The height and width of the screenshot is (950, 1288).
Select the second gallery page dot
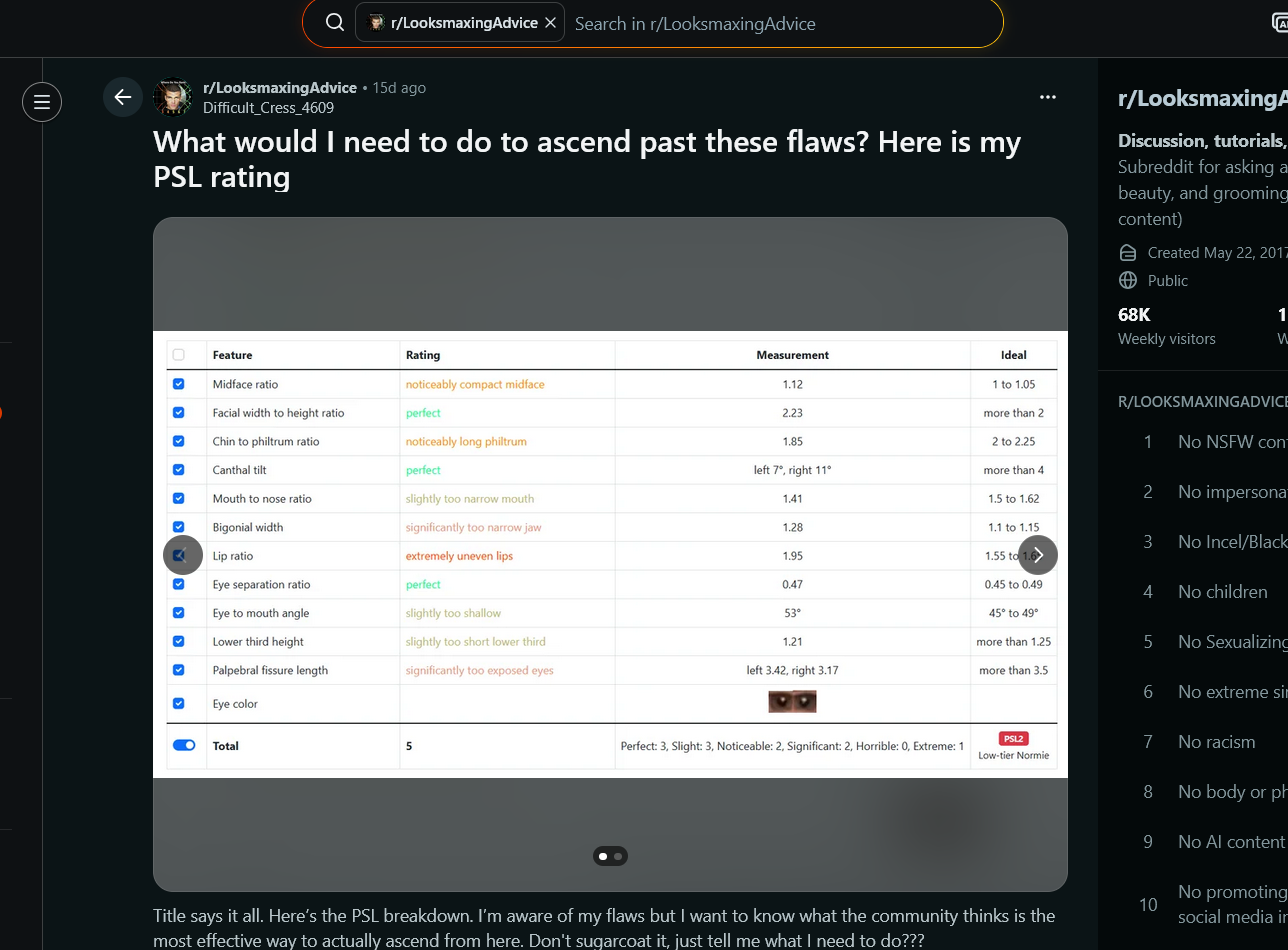point(619,856)
